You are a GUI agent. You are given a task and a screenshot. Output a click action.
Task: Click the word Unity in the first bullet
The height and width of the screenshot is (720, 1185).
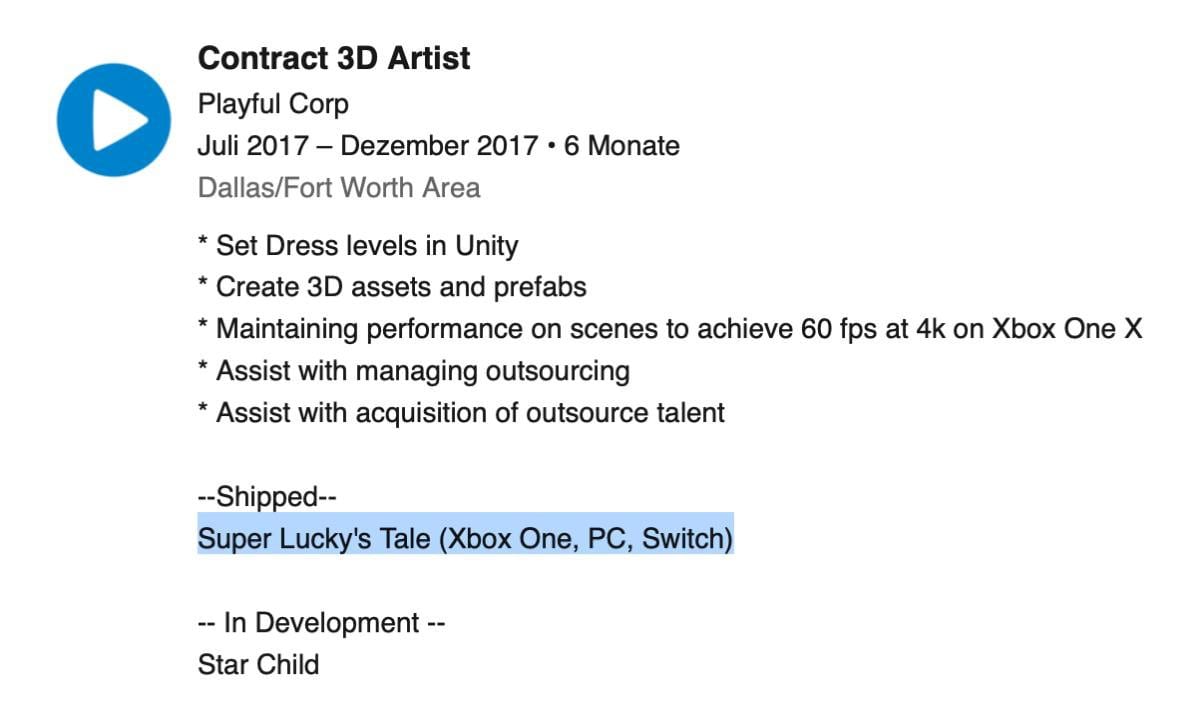pyautogui.click(x=487, y=245)
